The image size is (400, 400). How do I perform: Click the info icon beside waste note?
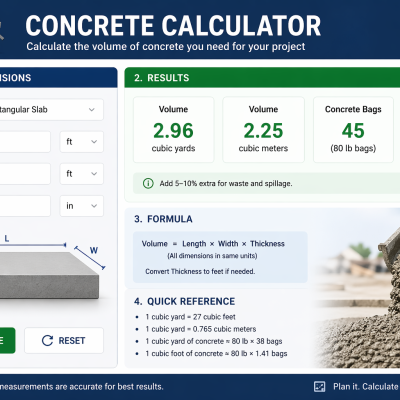tap(148, 183)
